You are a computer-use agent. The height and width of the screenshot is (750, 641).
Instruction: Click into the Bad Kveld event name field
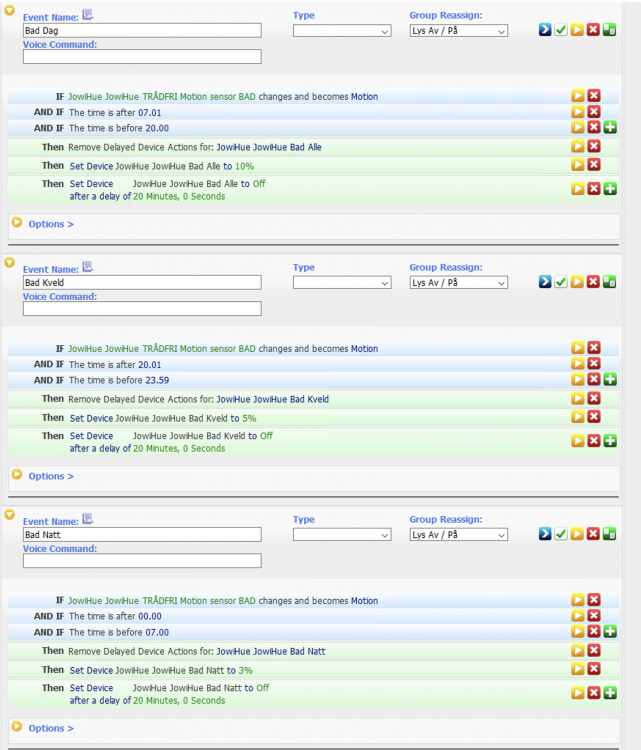pos(141,283)
